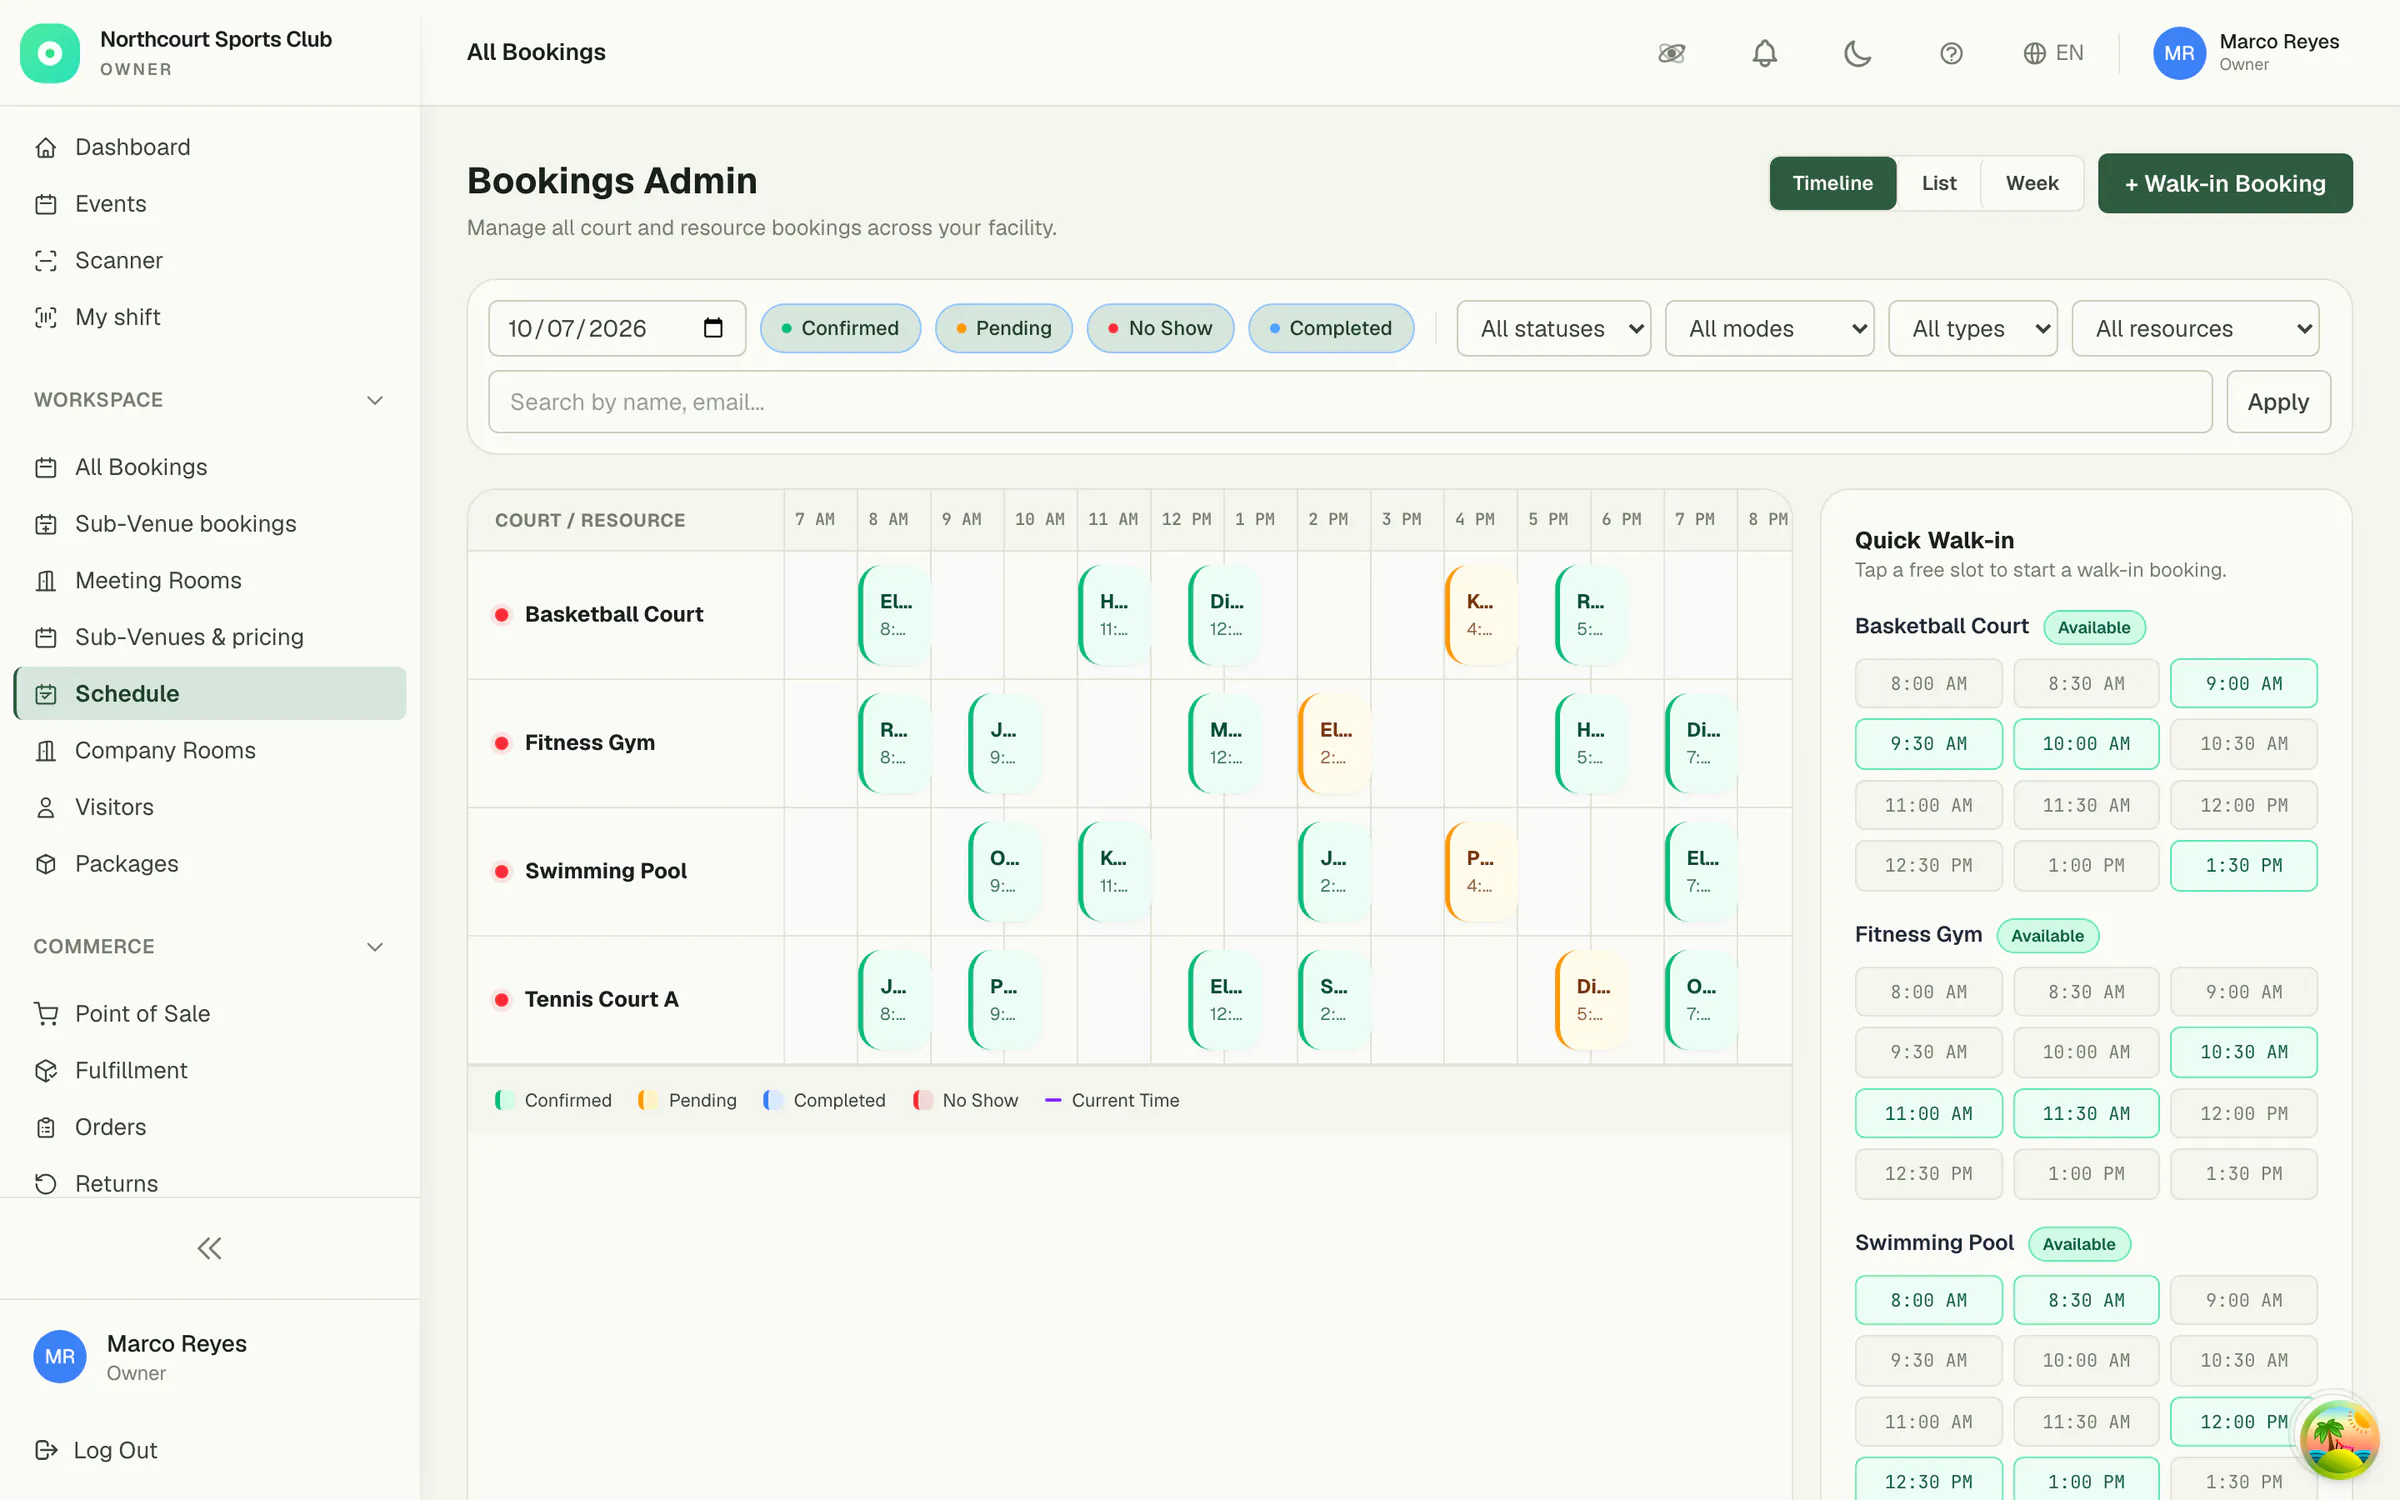Click the palm tree floating widget
Screen dimensions: 2400x1500
click(2338, 1439)
